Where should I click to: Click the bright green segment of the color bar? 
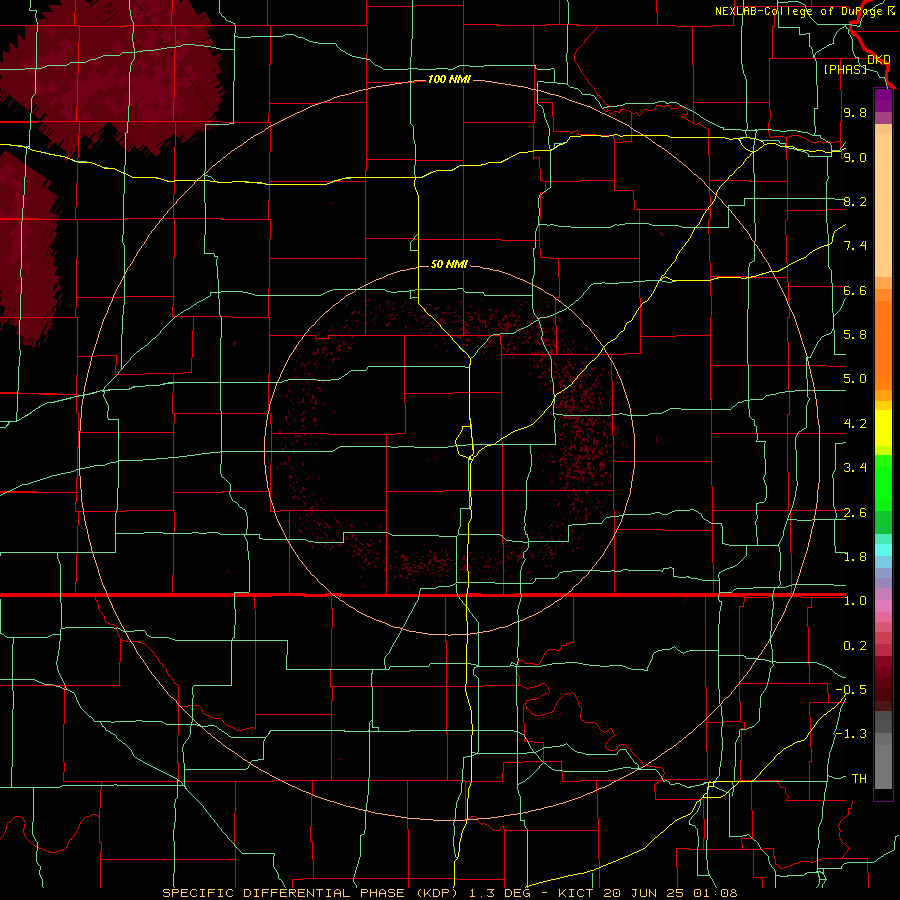tap(883, 482)
